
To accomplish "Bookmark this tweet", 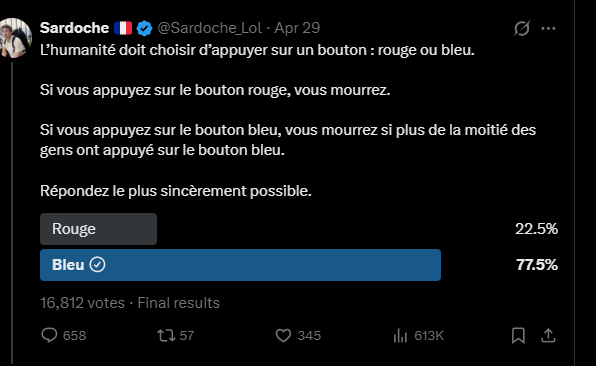I will coord(518,335).
